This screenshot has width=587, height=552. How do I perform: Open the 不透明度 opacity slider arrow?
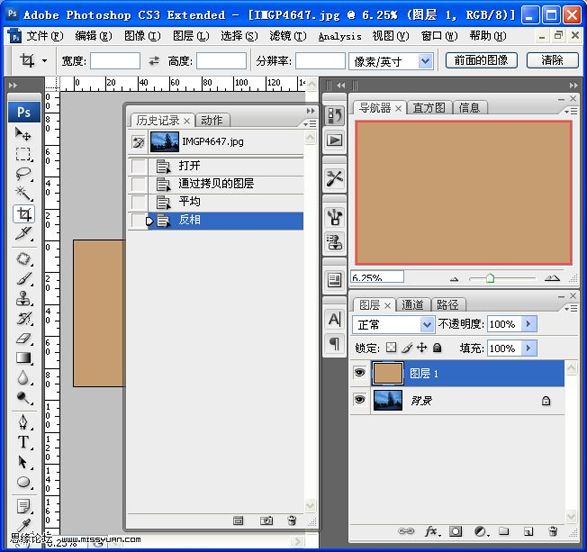pyautogui.click(x=529, y=324)
